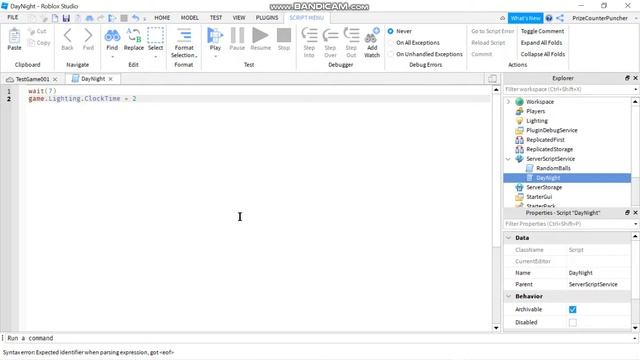Image resolution: width=640 pixels, height=360 pixels.
Task: Click the Lighting bulb icon in Explorer
Action: (x=519, y=121)
